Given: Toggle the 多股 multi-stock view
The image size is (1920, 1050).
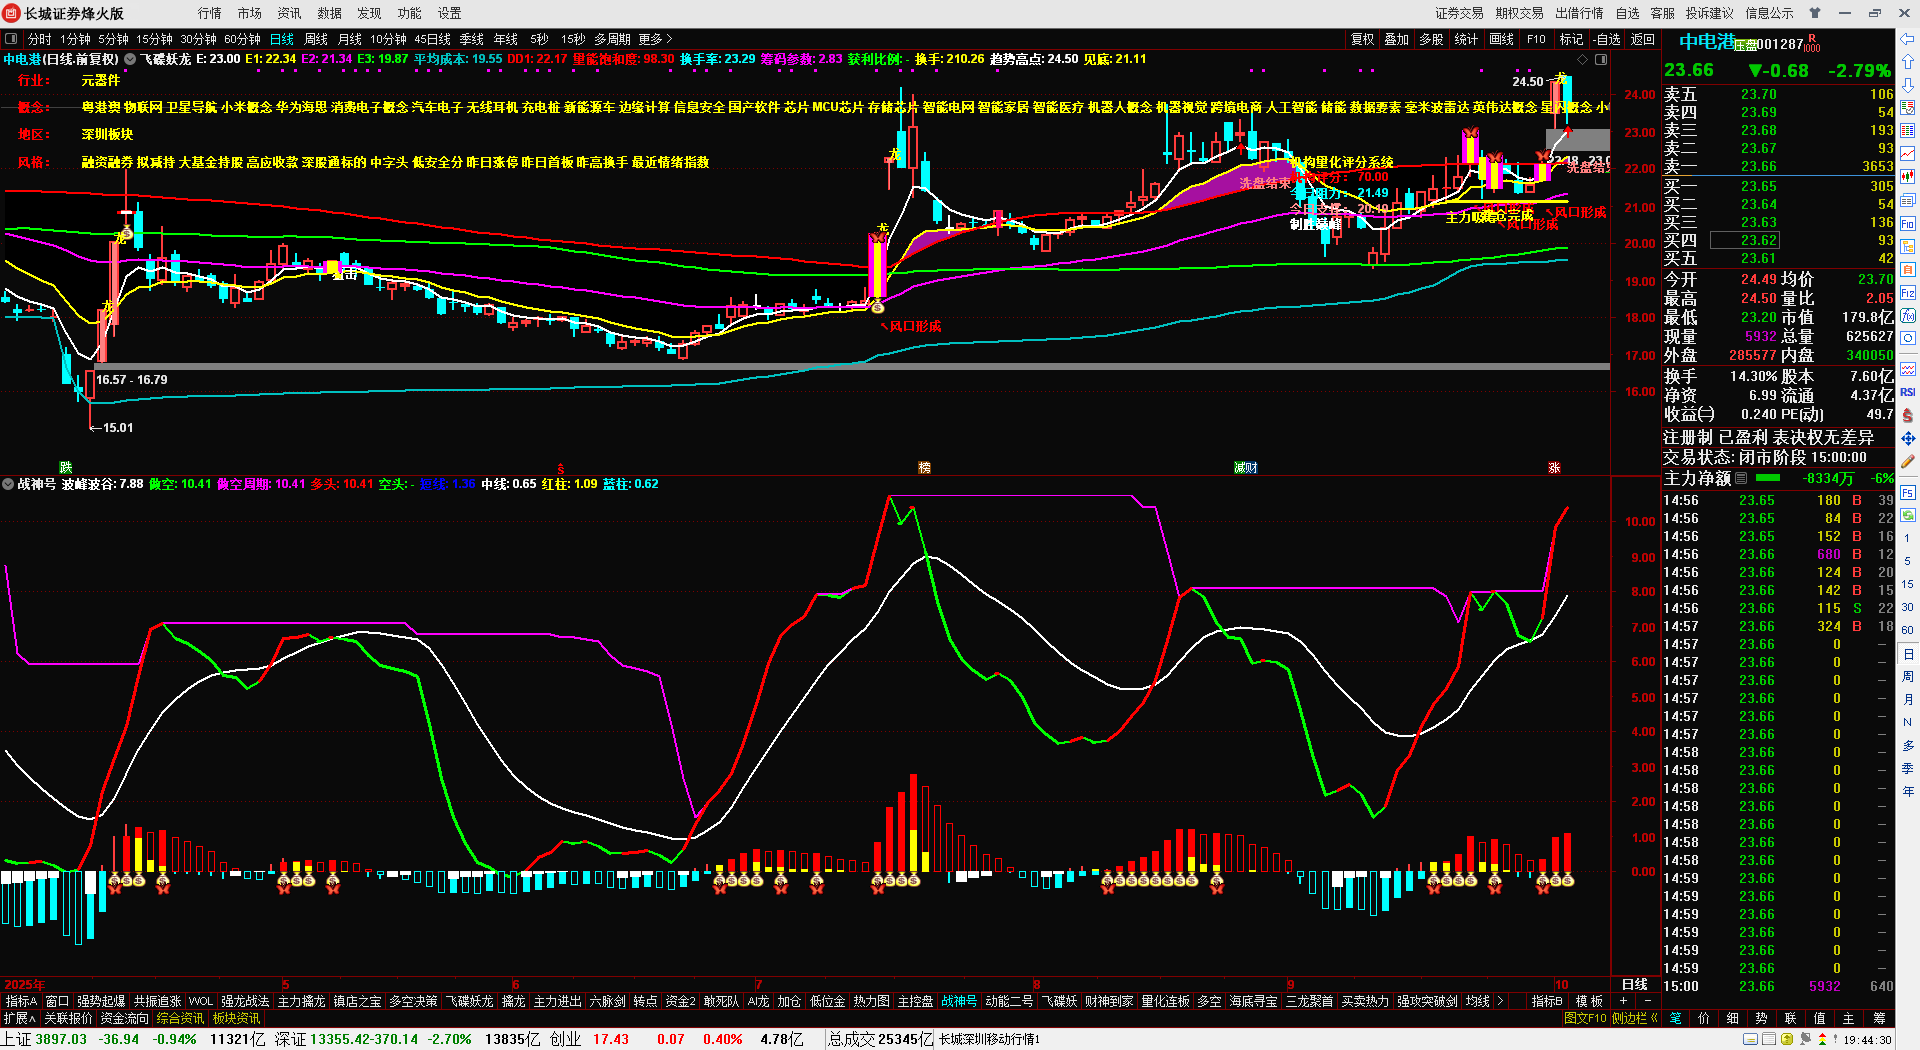Looking at the screenshot, I should point(1431,39).
